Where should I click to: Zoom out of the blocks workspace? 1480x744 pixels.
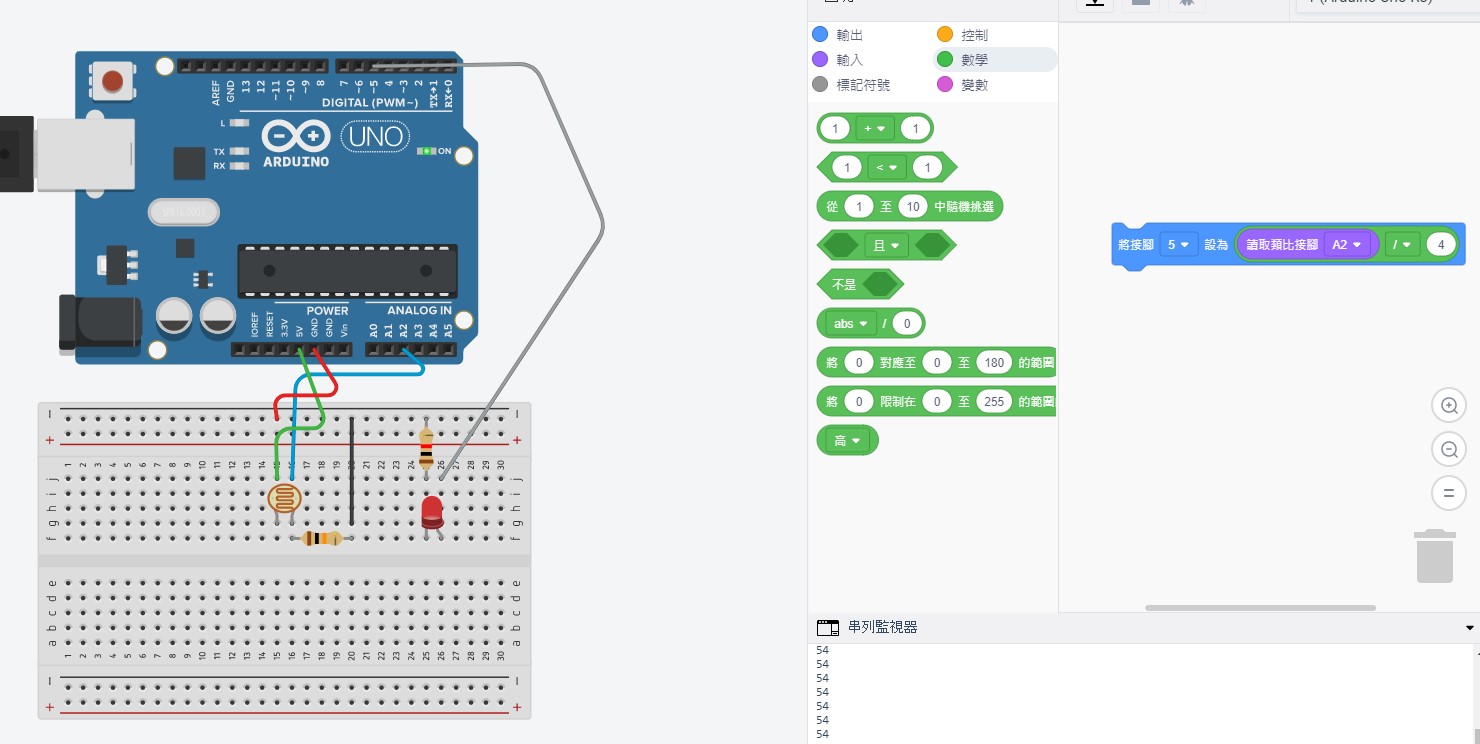pyautogui.click(x=1448, y=450)
